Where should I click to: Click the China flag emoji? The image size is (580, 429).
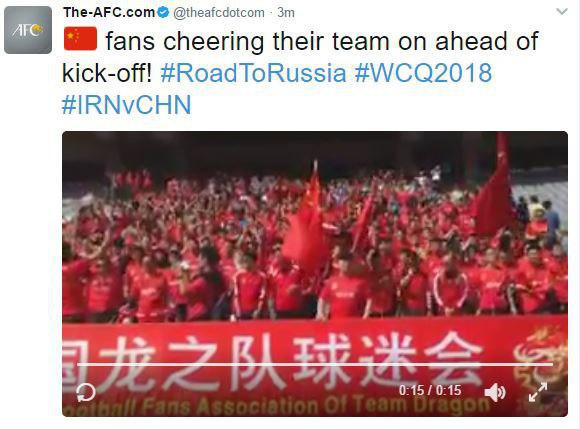tap(80, 39)
